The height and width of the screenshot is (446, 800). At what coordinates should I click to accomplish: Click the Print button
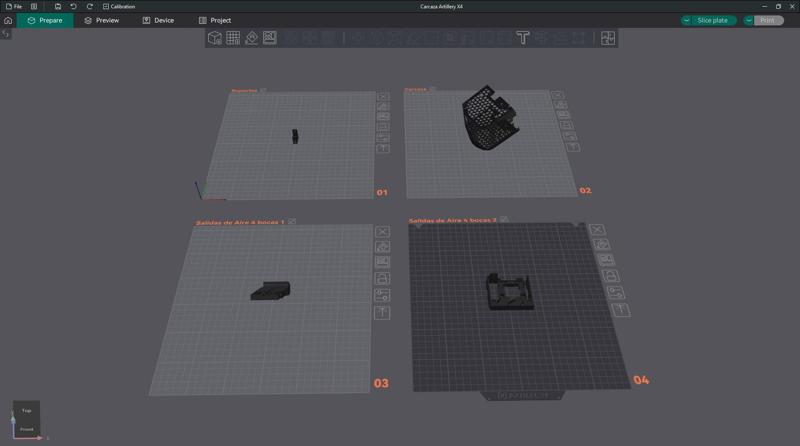[767, 20]
